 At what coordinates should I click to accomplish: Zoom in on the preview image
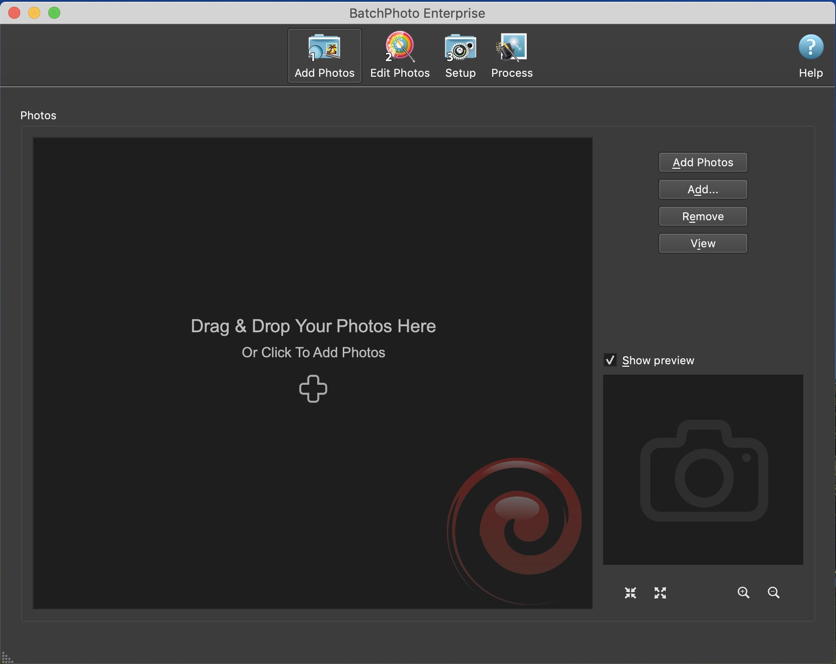[743, 593]
